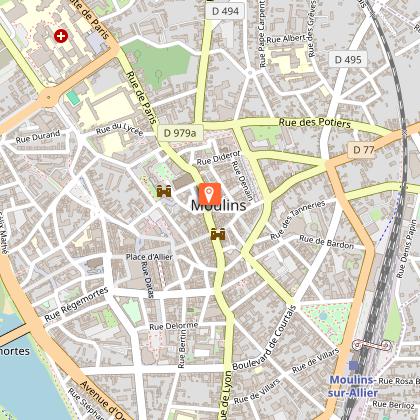Click the Rue Delorme street label

coord(174,326)
